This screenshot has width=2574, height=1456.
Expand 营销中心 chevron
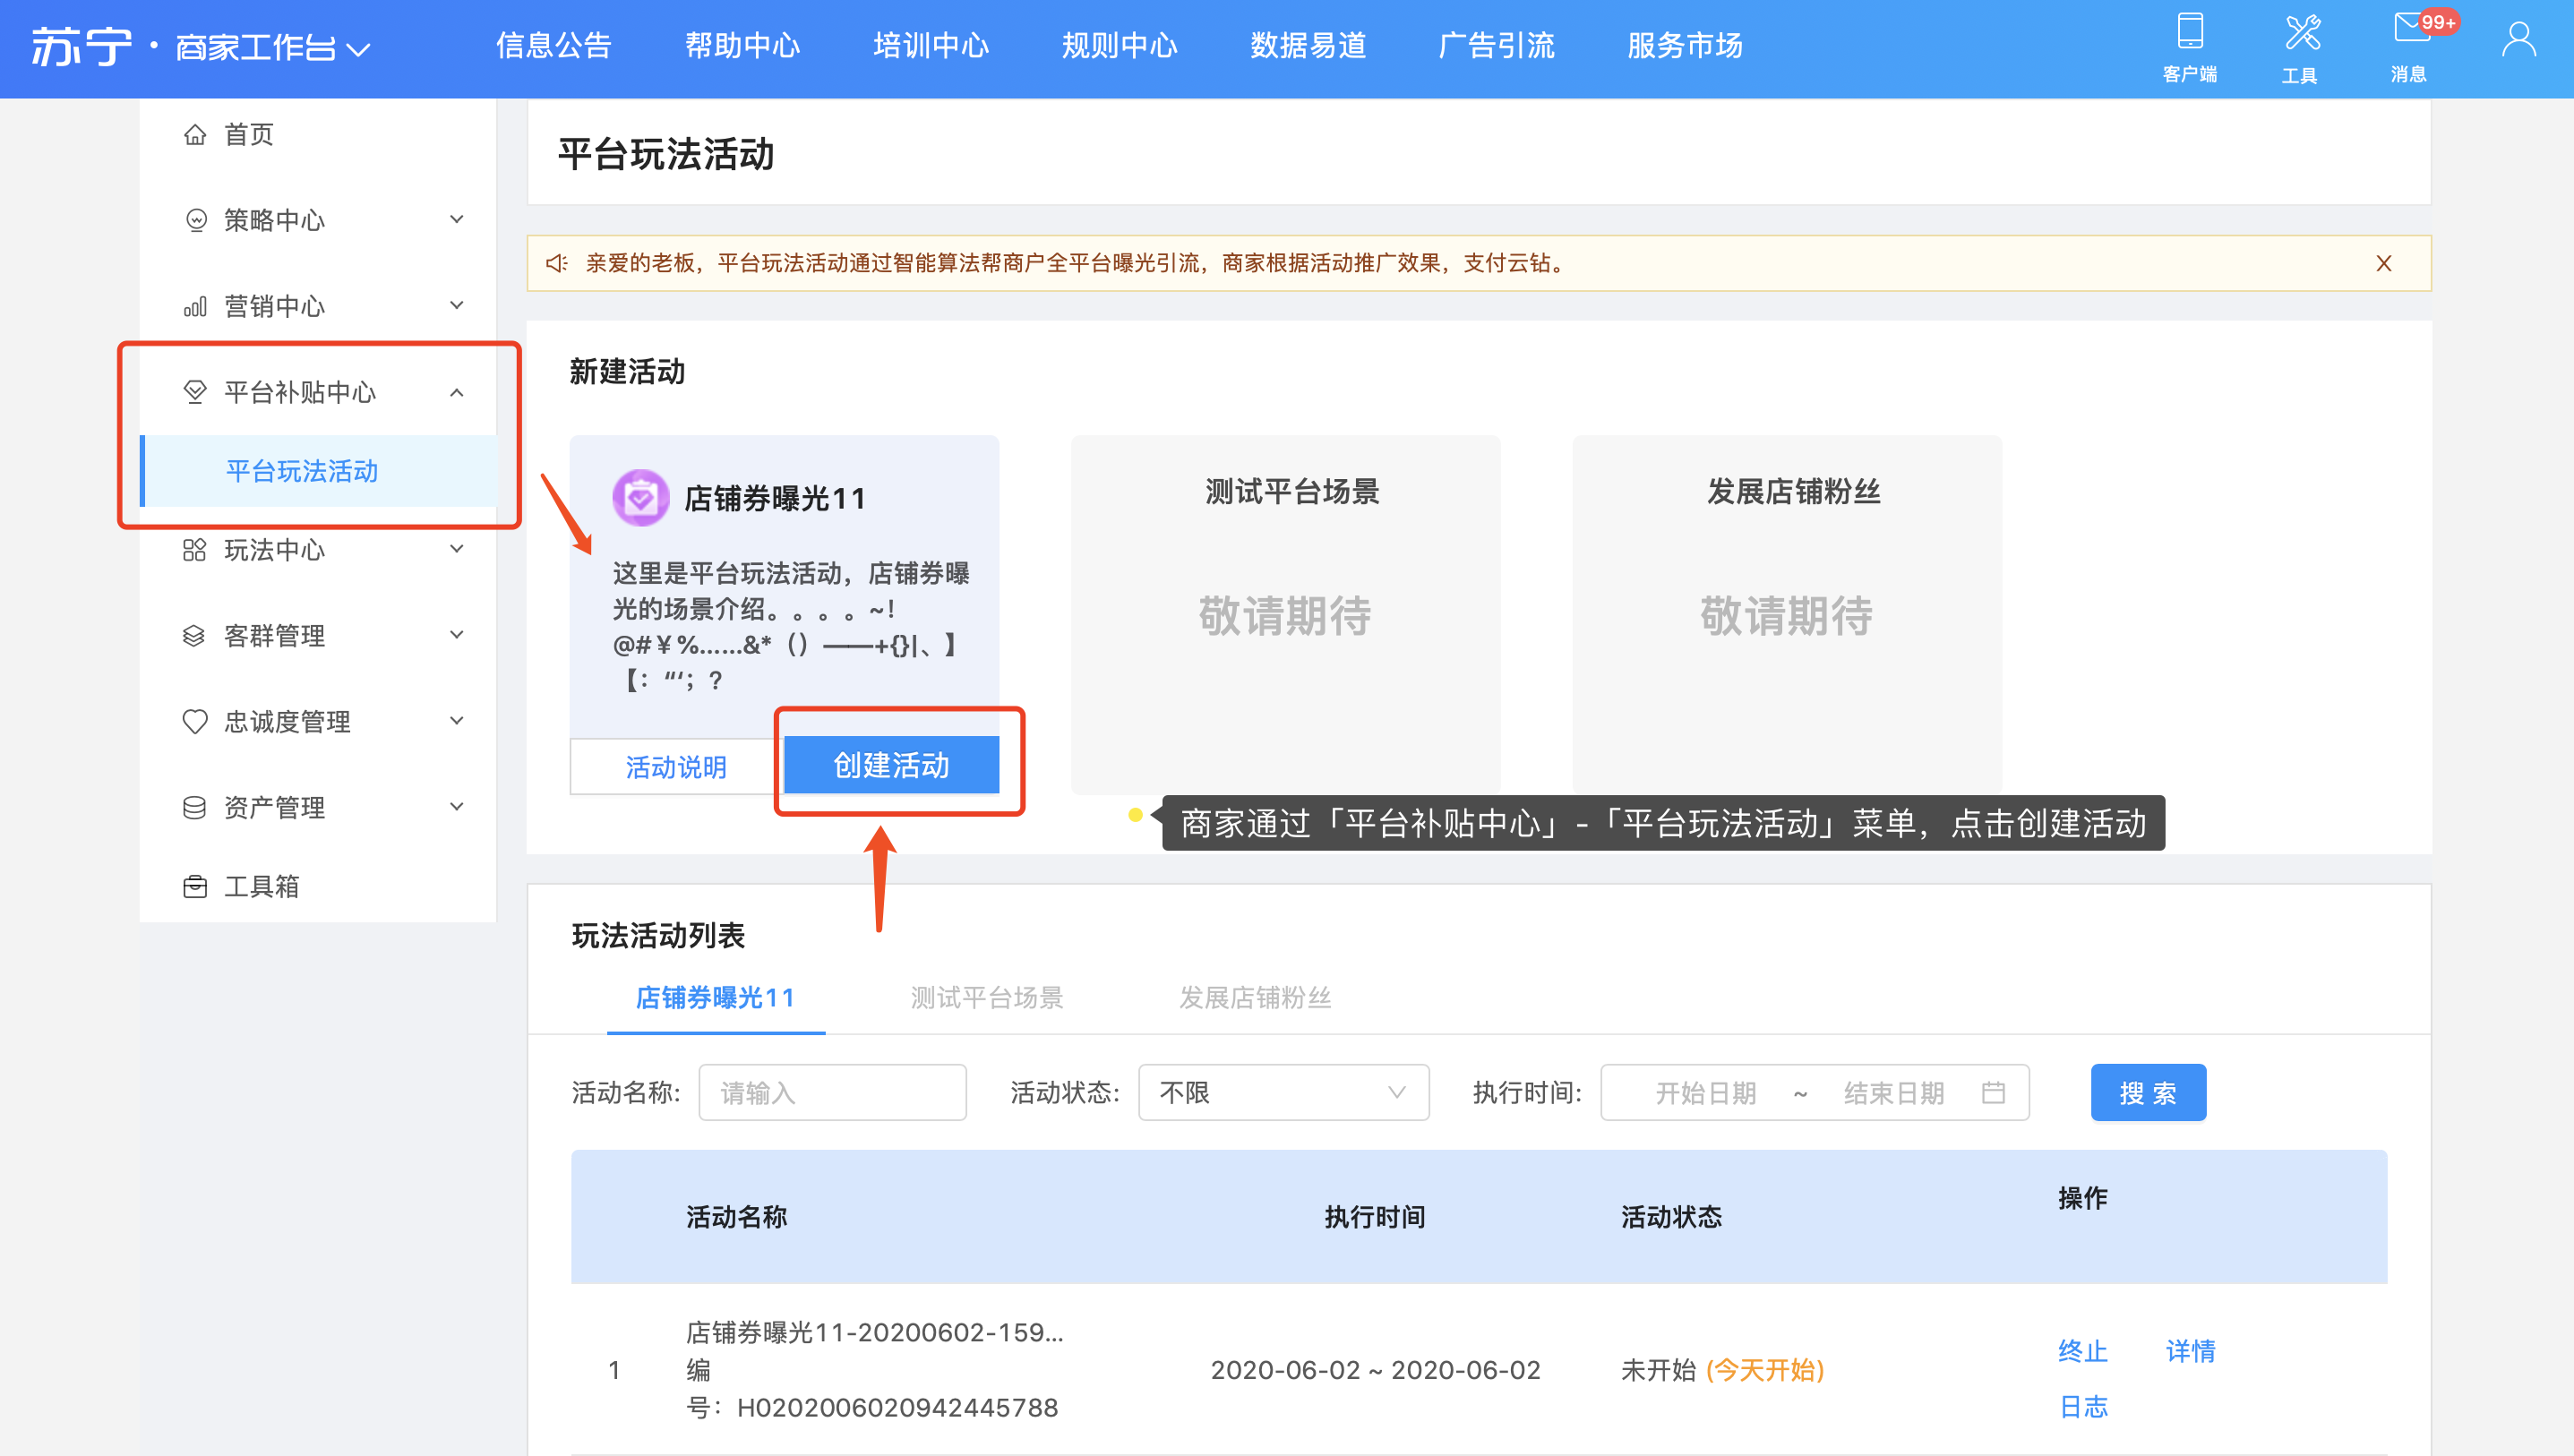[457, 306]
